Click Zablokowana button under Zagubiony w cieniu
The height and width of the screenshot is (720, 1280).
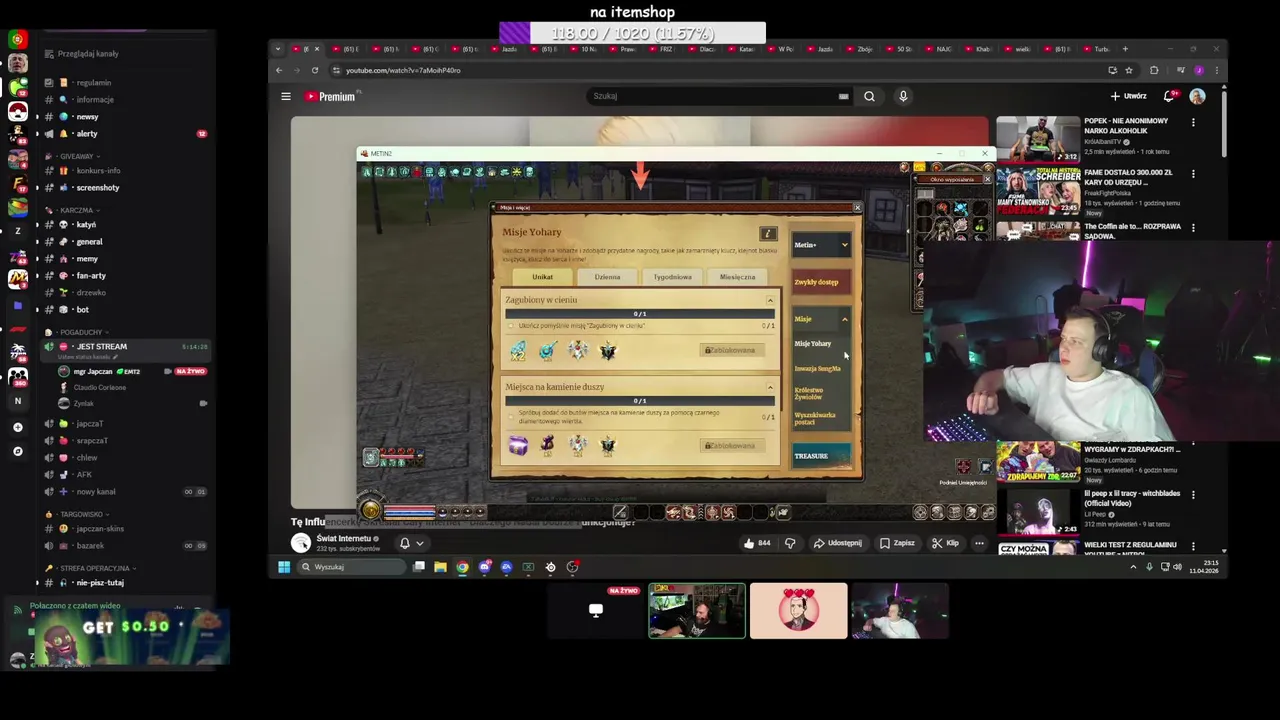[734, 350]
